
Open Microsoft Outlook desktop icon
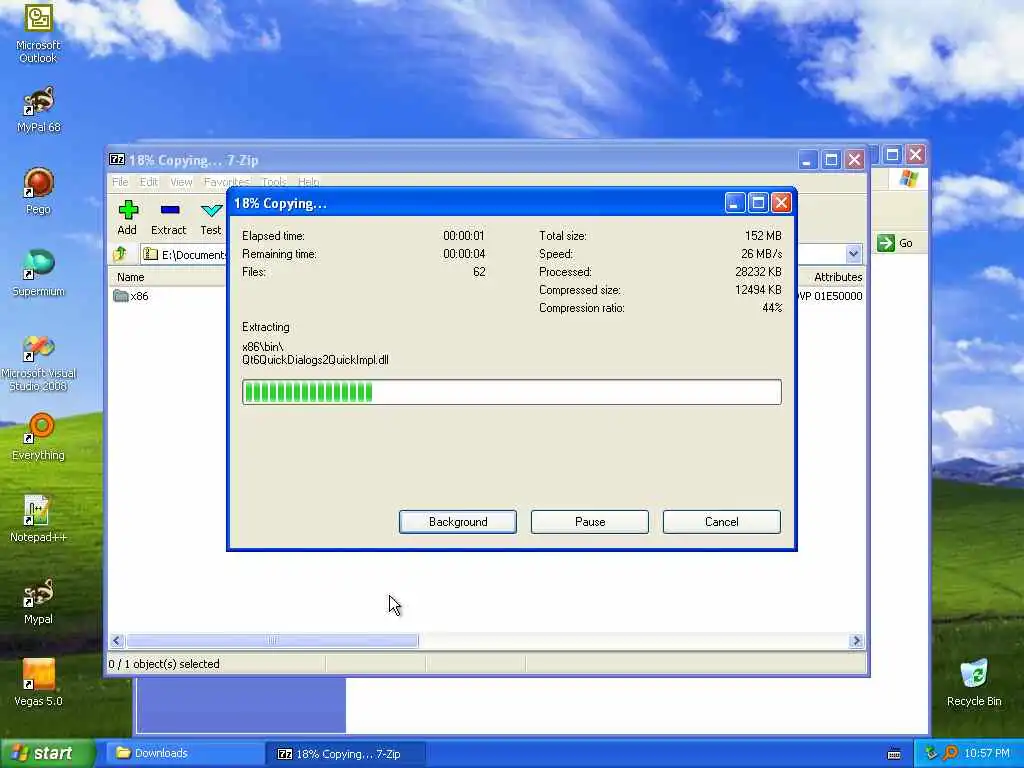click(x=38, y=33)
